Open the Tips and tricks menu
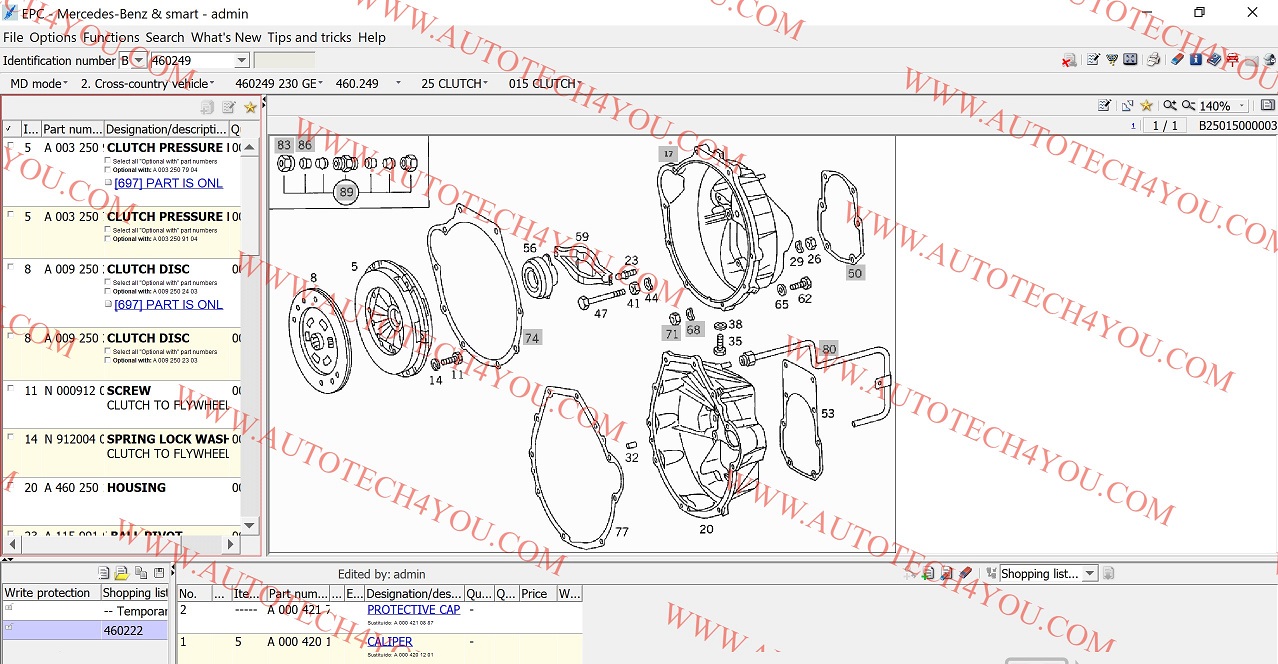The height and width of the screenshot is (664, 1278). coord(309,37)
